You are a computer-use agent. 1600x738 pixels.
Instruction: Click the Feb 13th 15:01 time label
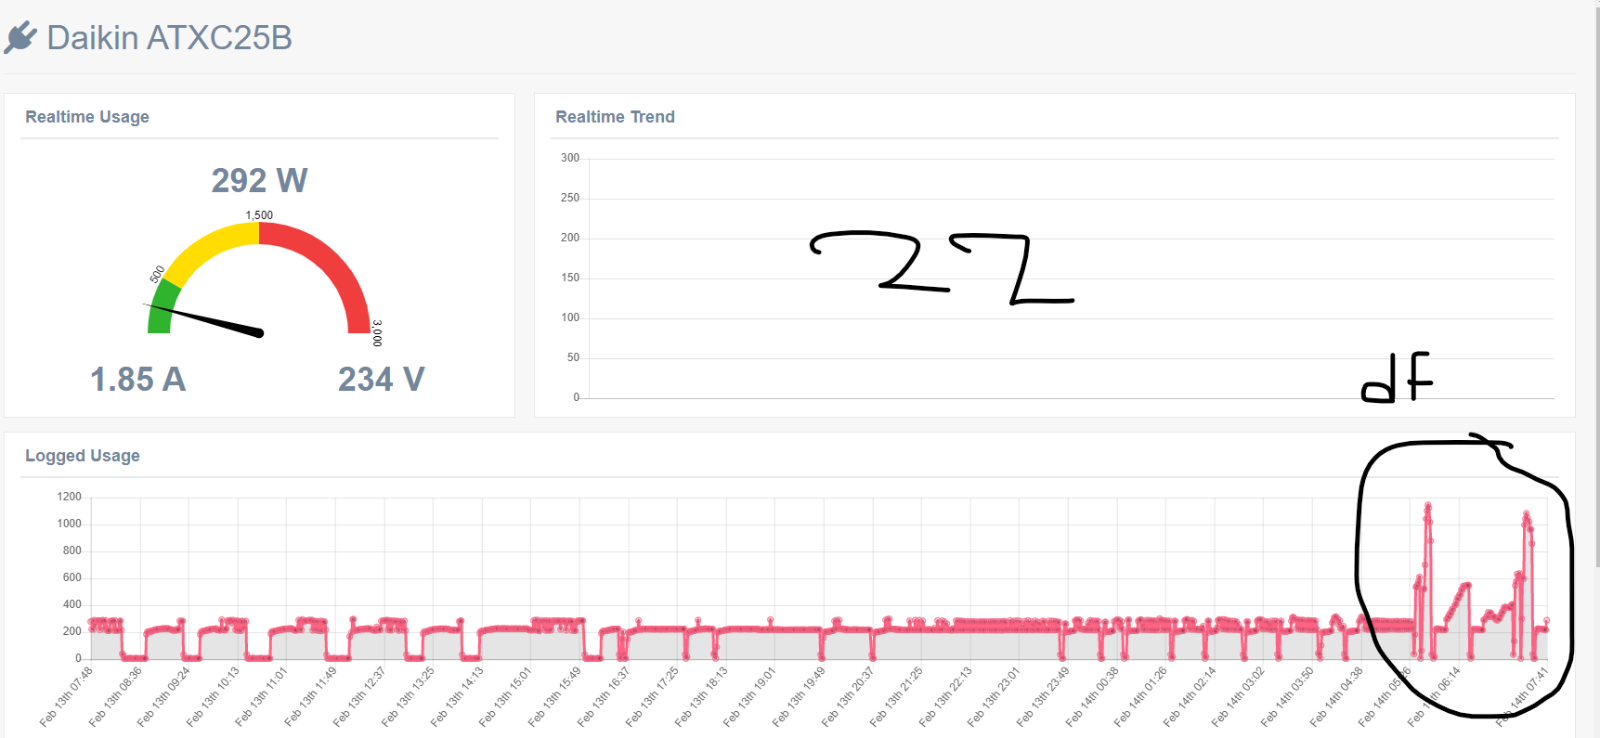coord(506,697)
